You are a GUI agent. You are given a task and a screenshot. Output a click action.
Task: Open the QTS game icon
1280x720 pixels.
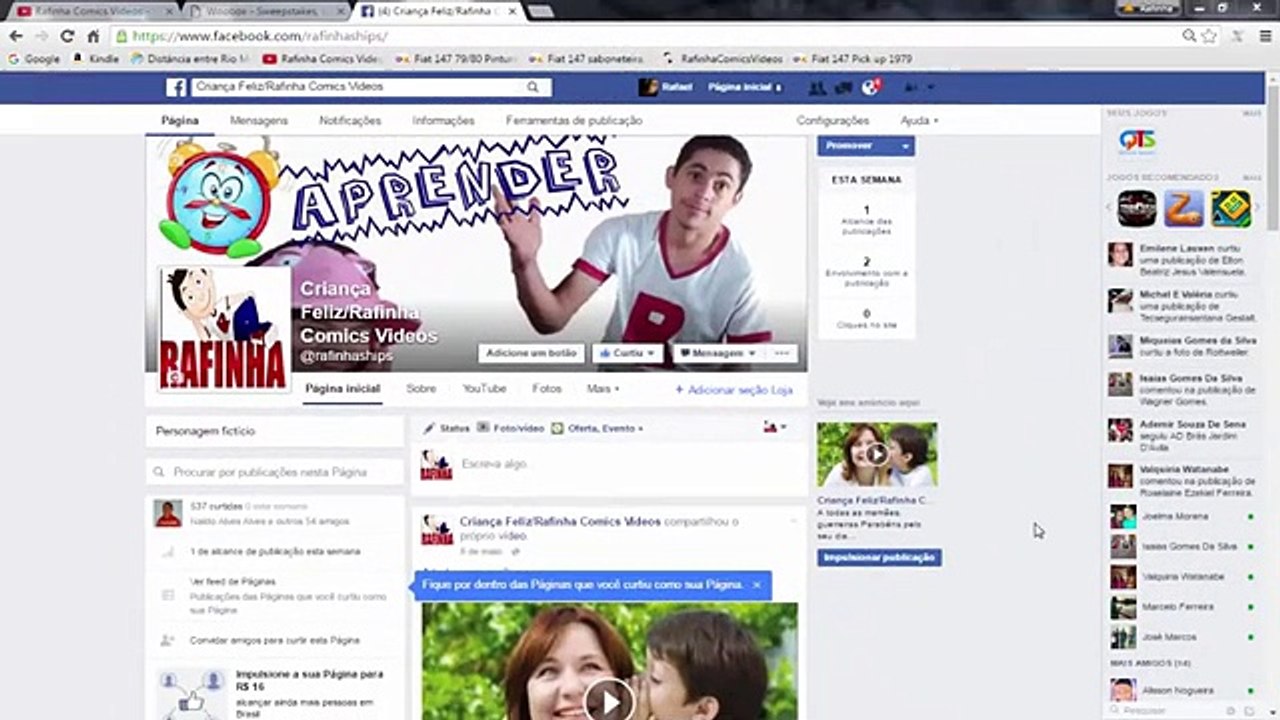(x=1137, y=142)
